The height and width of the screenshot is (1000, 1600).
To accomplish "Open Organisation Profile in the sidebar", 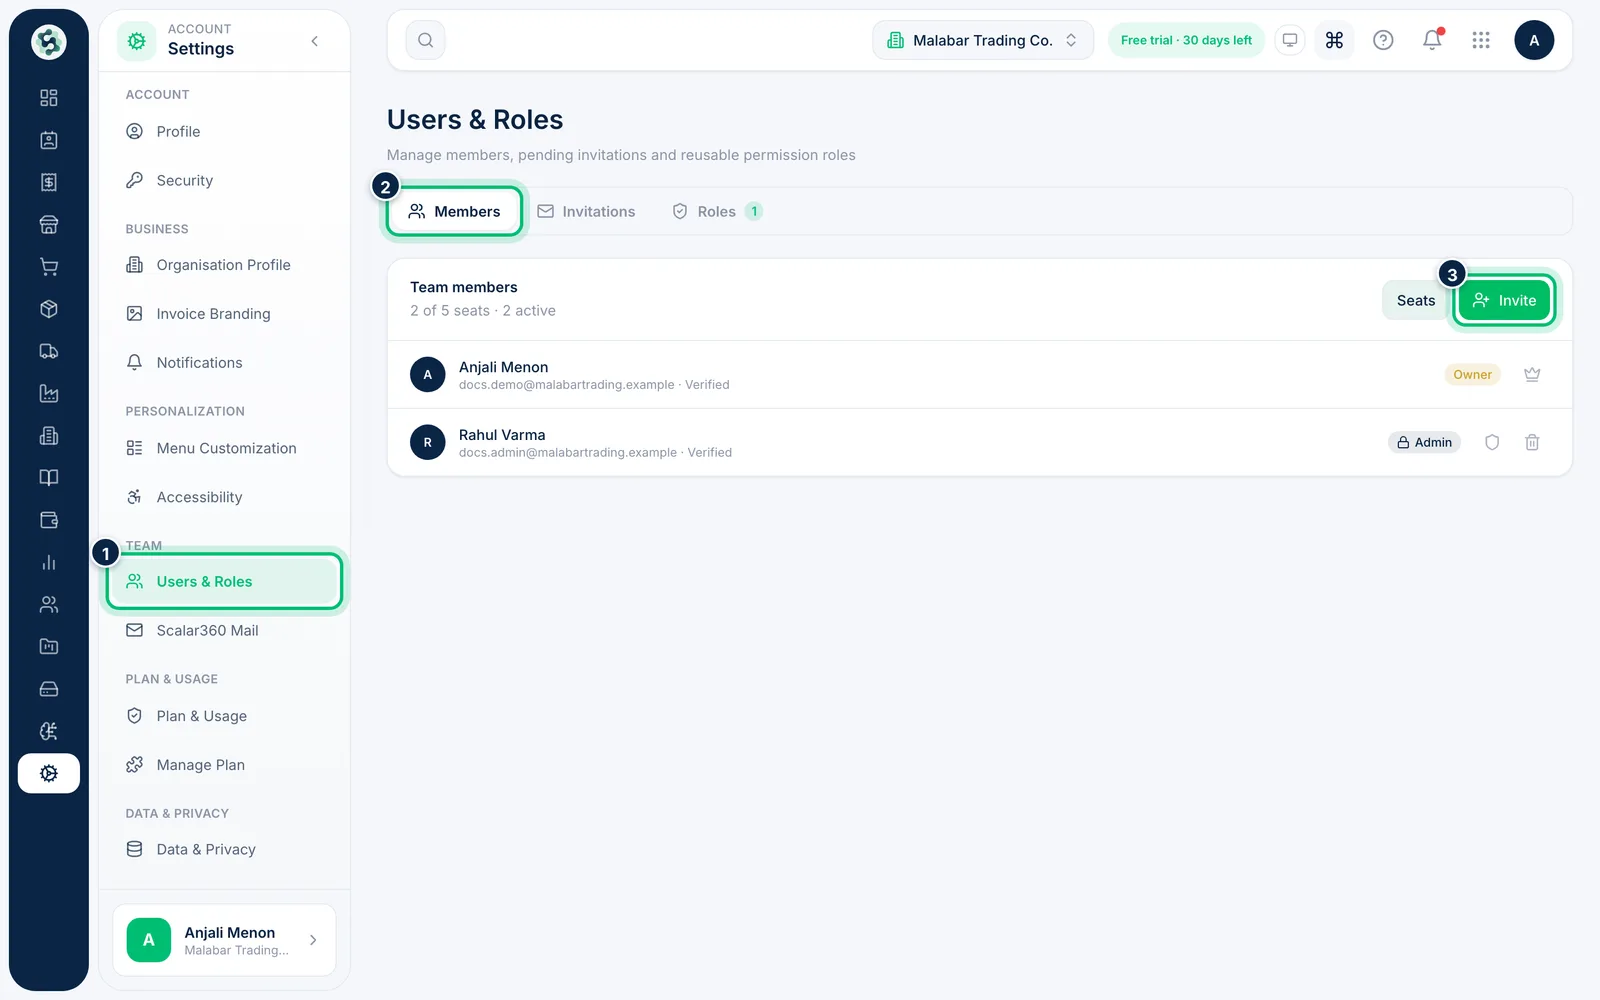I will [224, 265].
